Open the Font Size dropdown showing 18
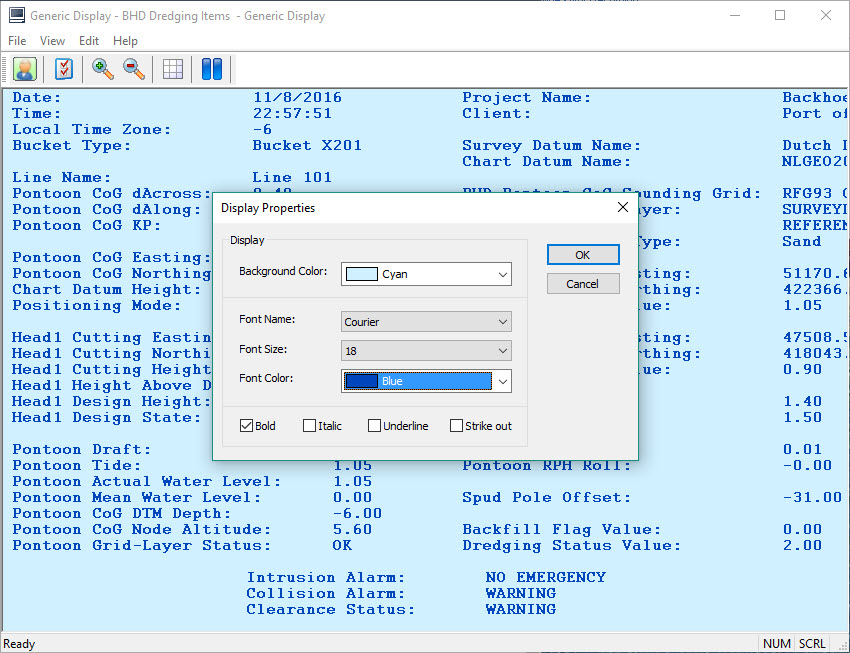The height and width of the screenshot is (653, 850). pyautogui.click(x=502, y=351)
